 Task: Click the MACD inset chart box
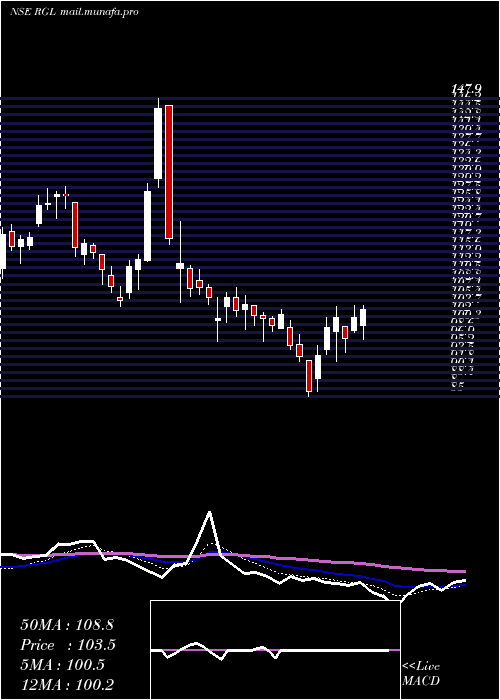click(275, 650)
